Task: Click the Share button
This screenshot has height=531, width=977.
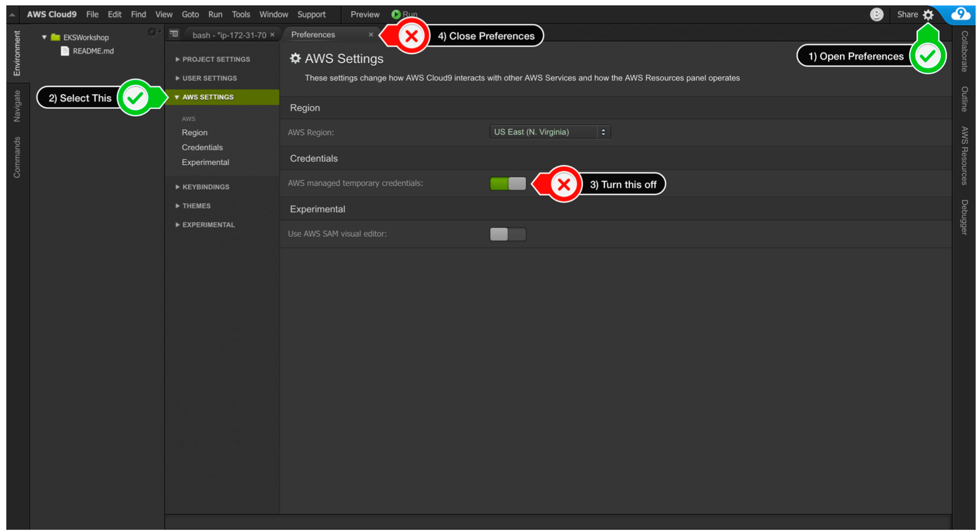Action: tap(907, 14)
